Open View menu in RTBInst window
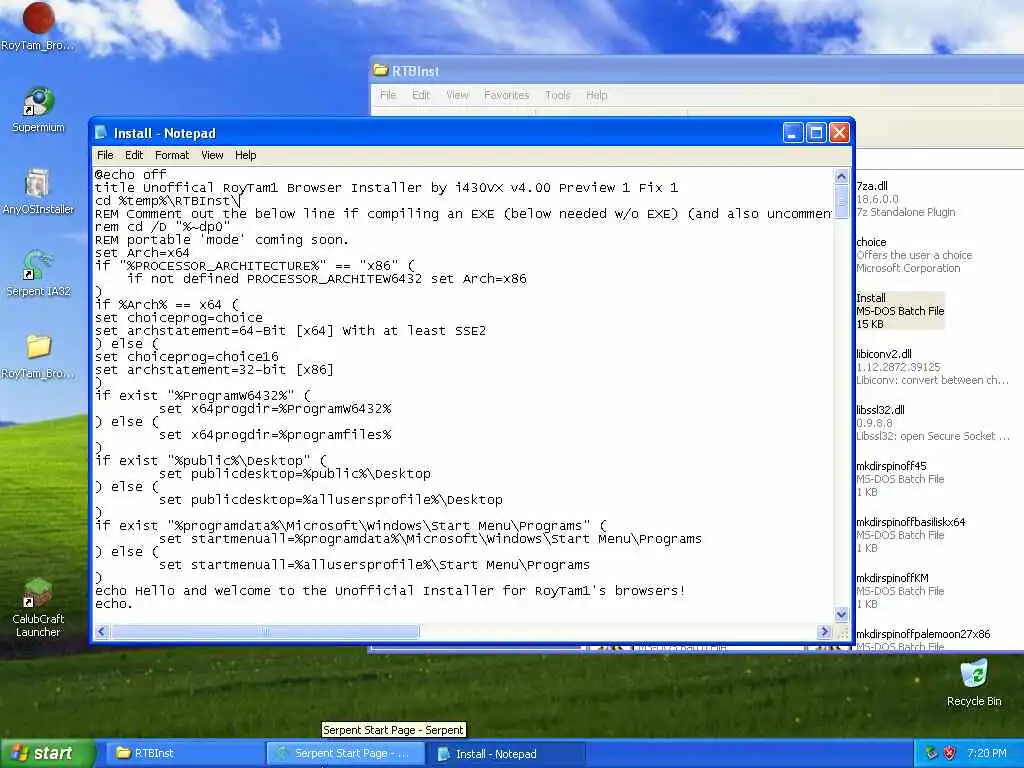Screen dimensions: 1024x768 pos(457,95)
